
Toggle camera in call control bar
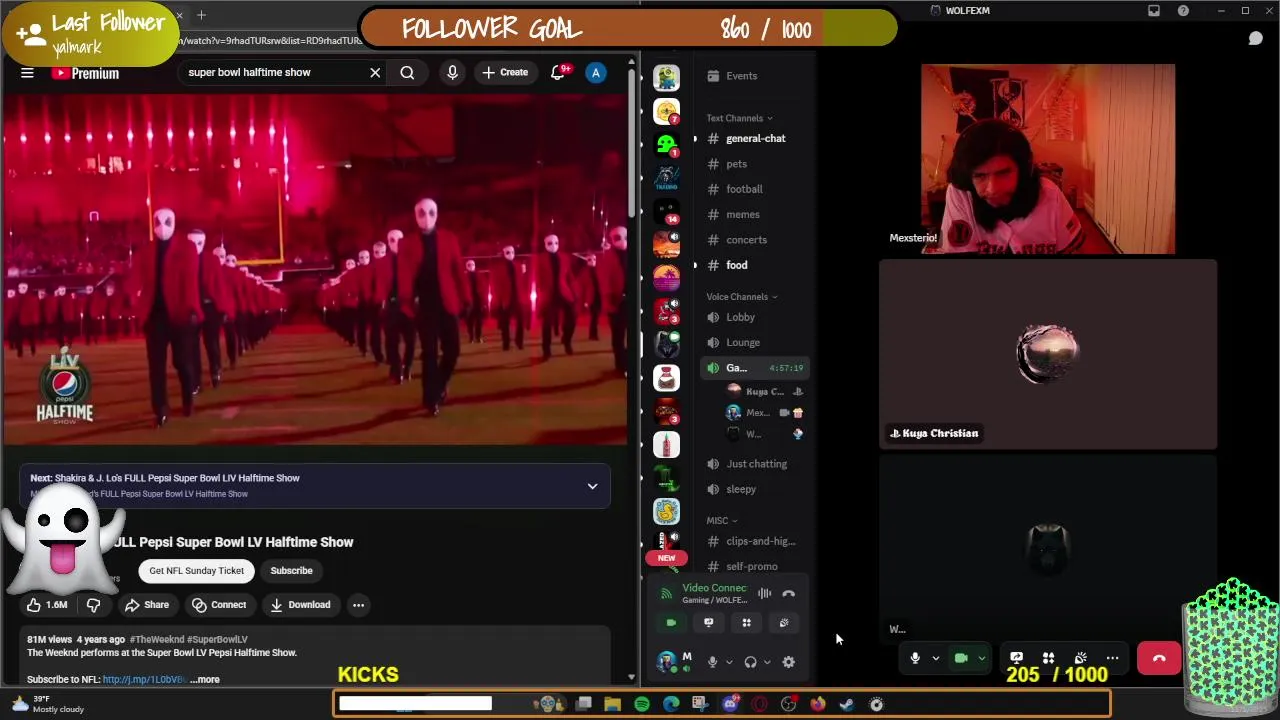(x=961, y=658)
